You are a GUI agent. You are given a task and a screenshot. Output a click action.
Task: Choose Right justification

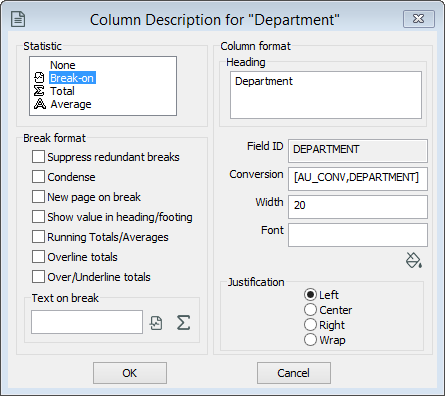[310, 325]
